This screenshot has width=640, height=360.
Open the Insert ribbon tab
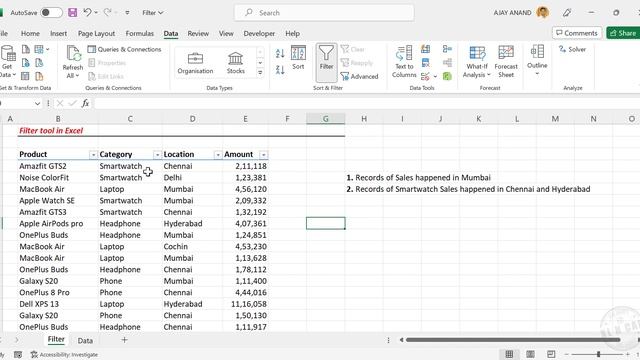[x=58, y=33]
